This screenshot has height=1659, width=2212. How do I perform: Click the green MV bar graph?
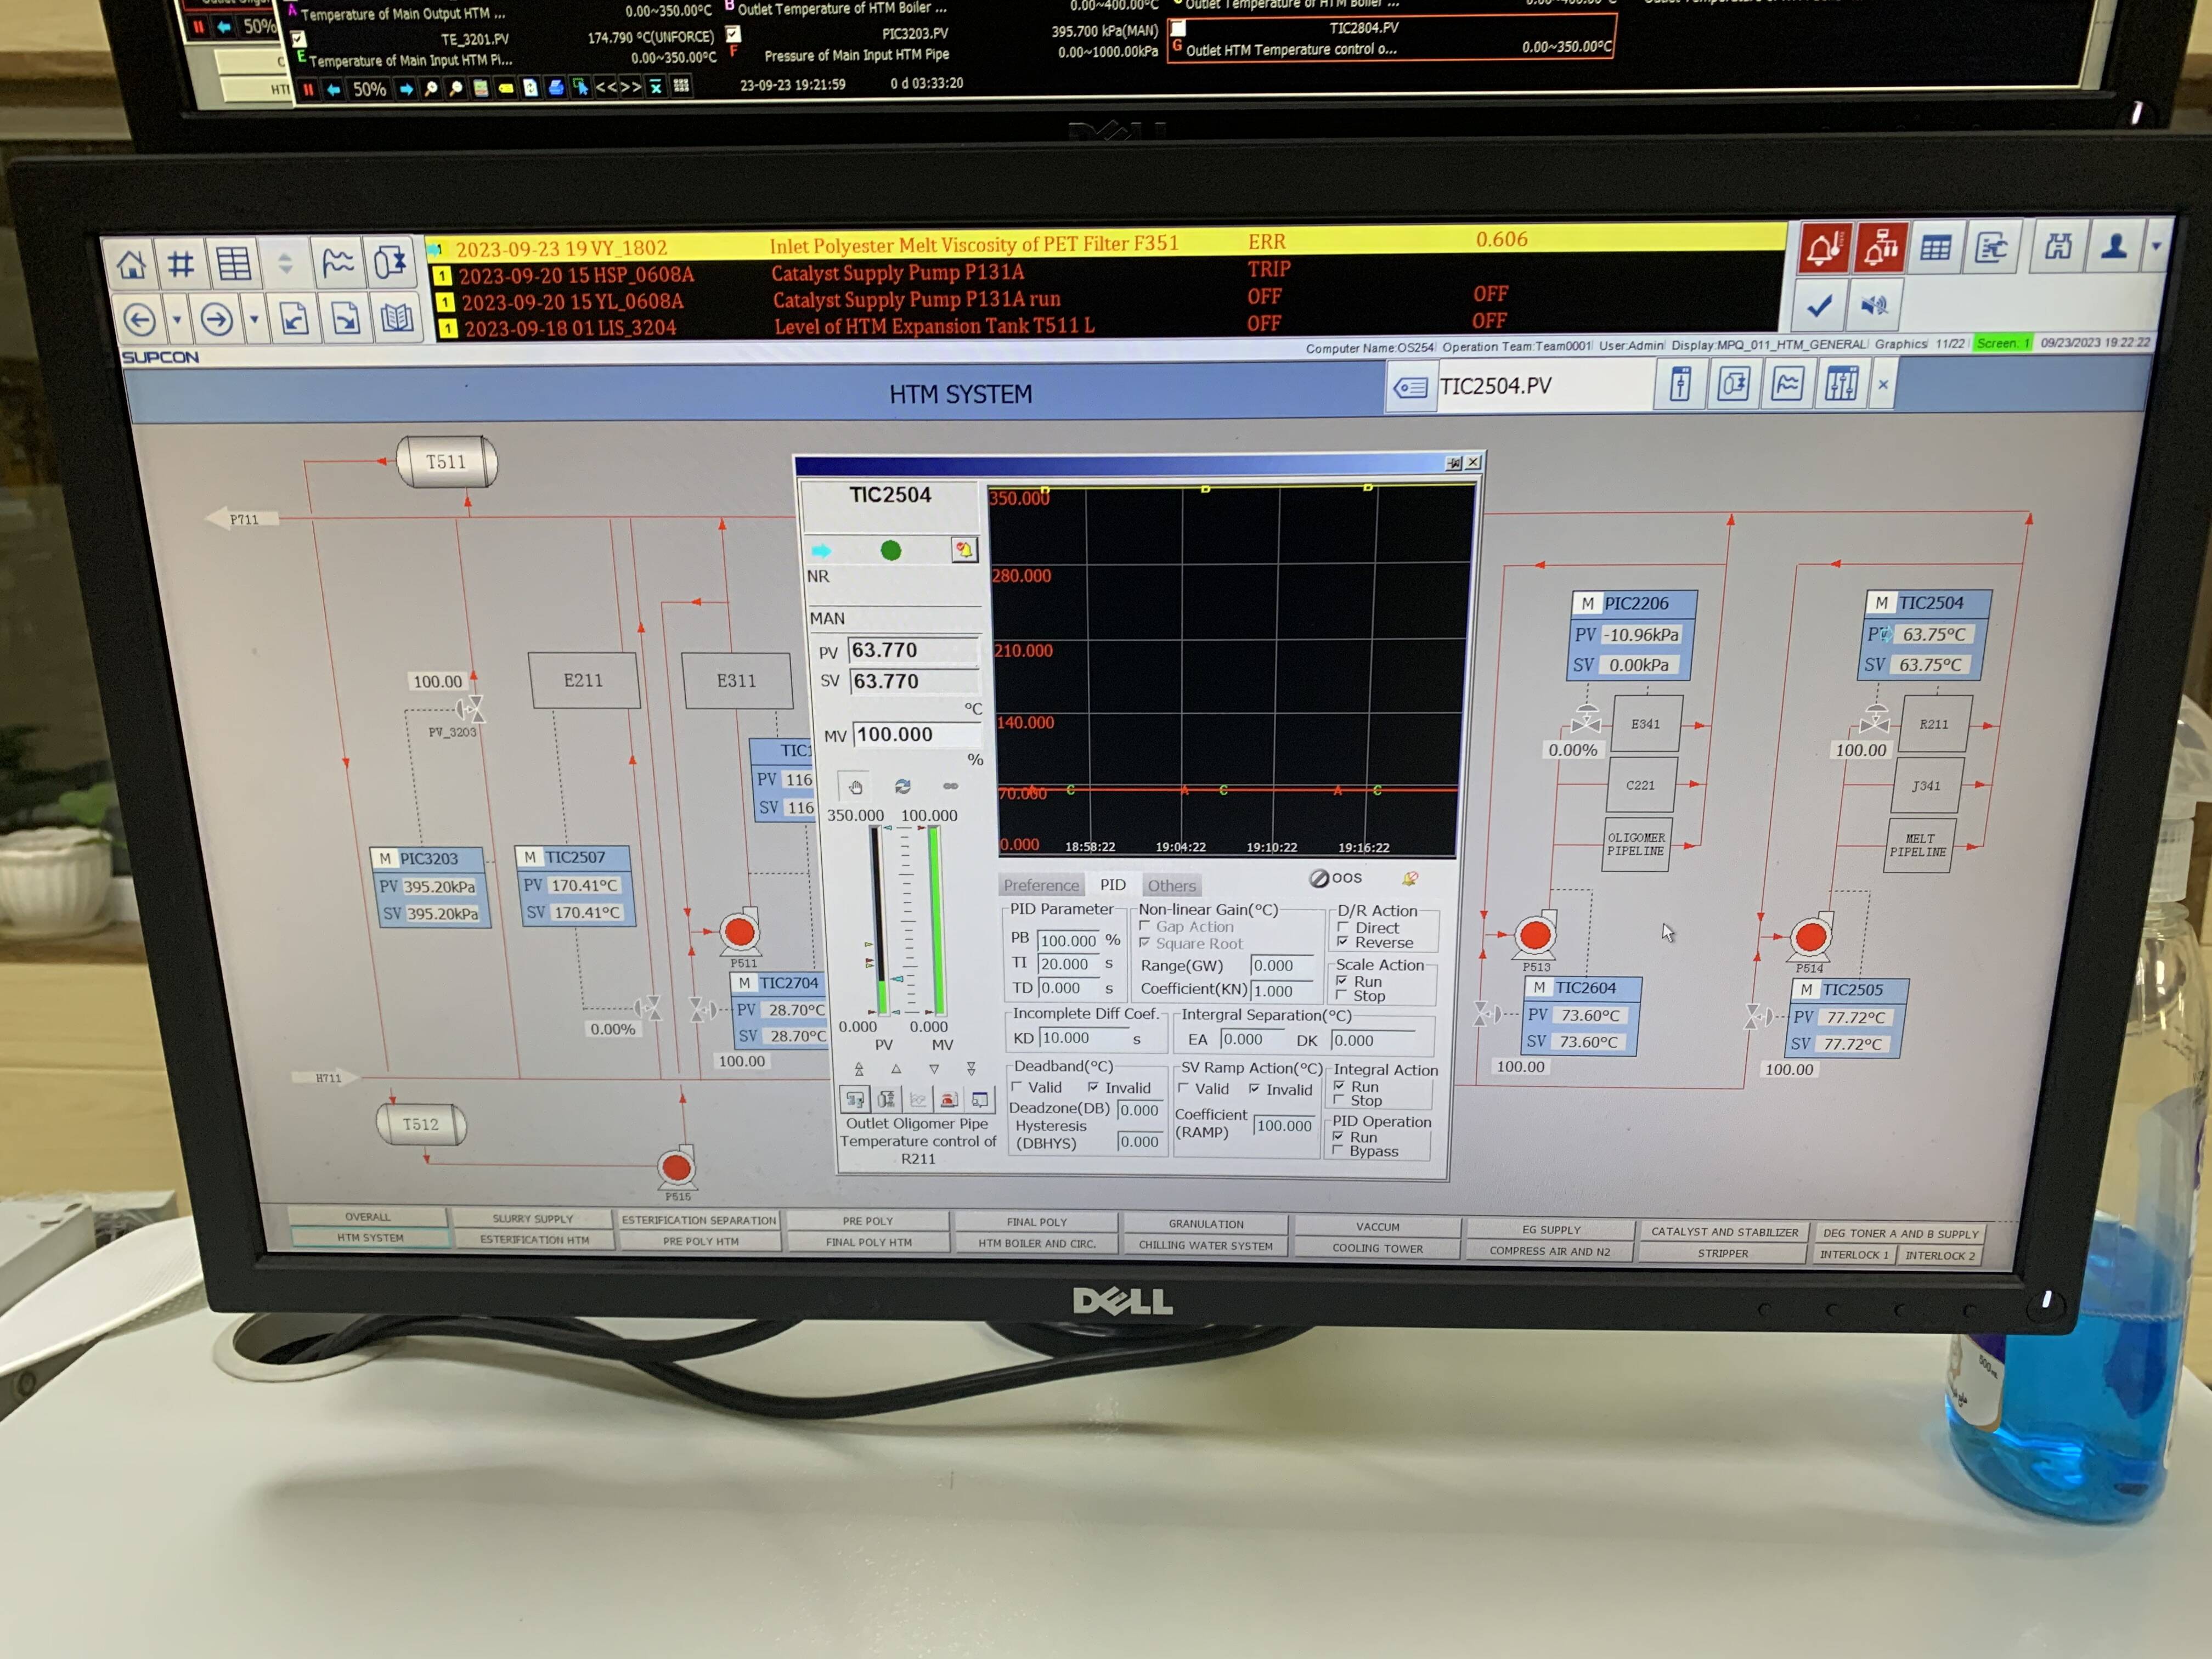(936, 920)
